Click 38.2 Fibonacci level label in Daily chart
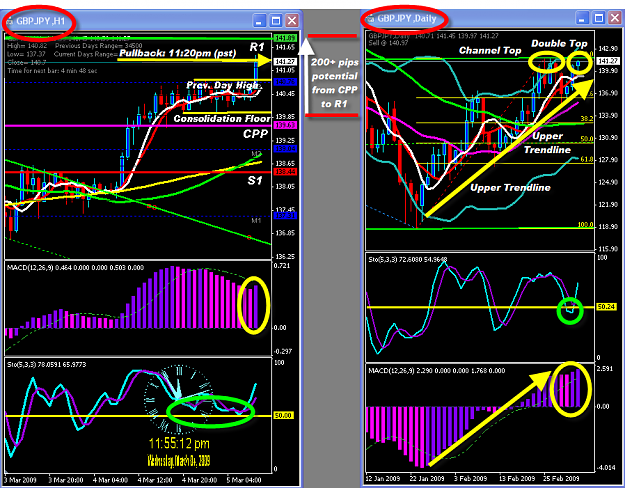The image size is (625, 488). (586, 118)
